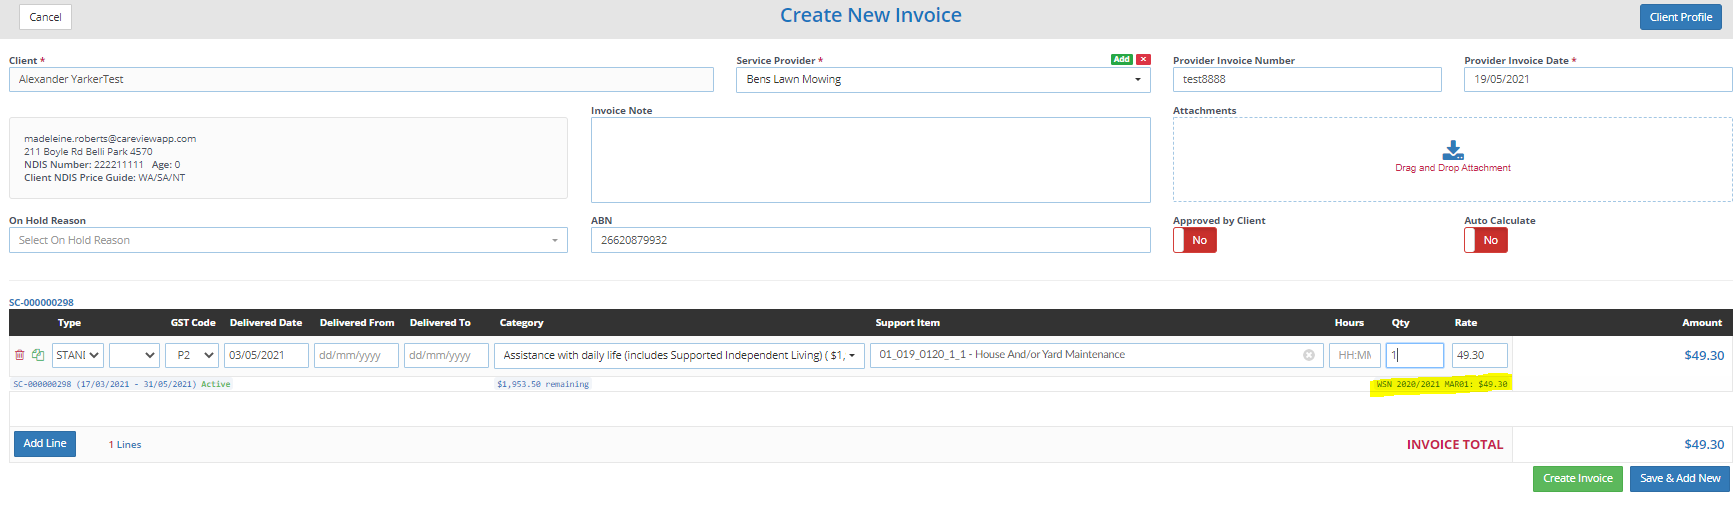Toggle the Auto Calculate switch
Image resolution: width=1733 pixels, height=507 pixels.
point(1486,240)
